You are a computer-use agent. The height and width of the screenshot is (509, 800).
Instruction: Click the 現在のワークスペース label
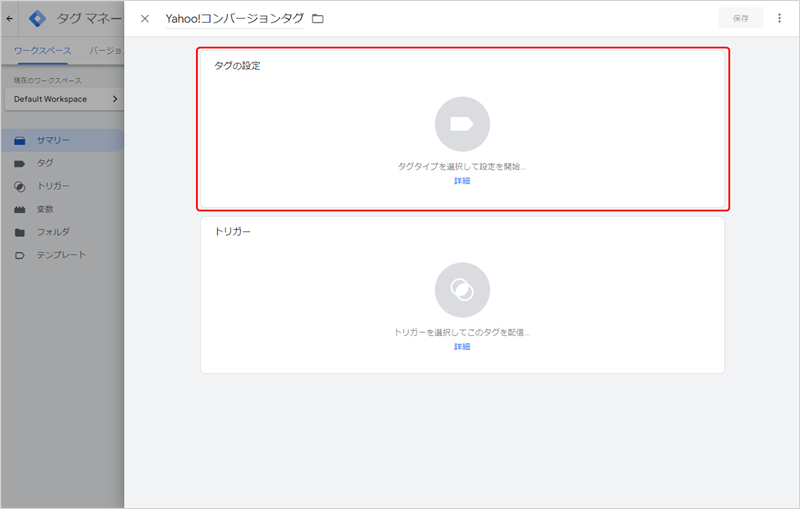pos(47,81)
